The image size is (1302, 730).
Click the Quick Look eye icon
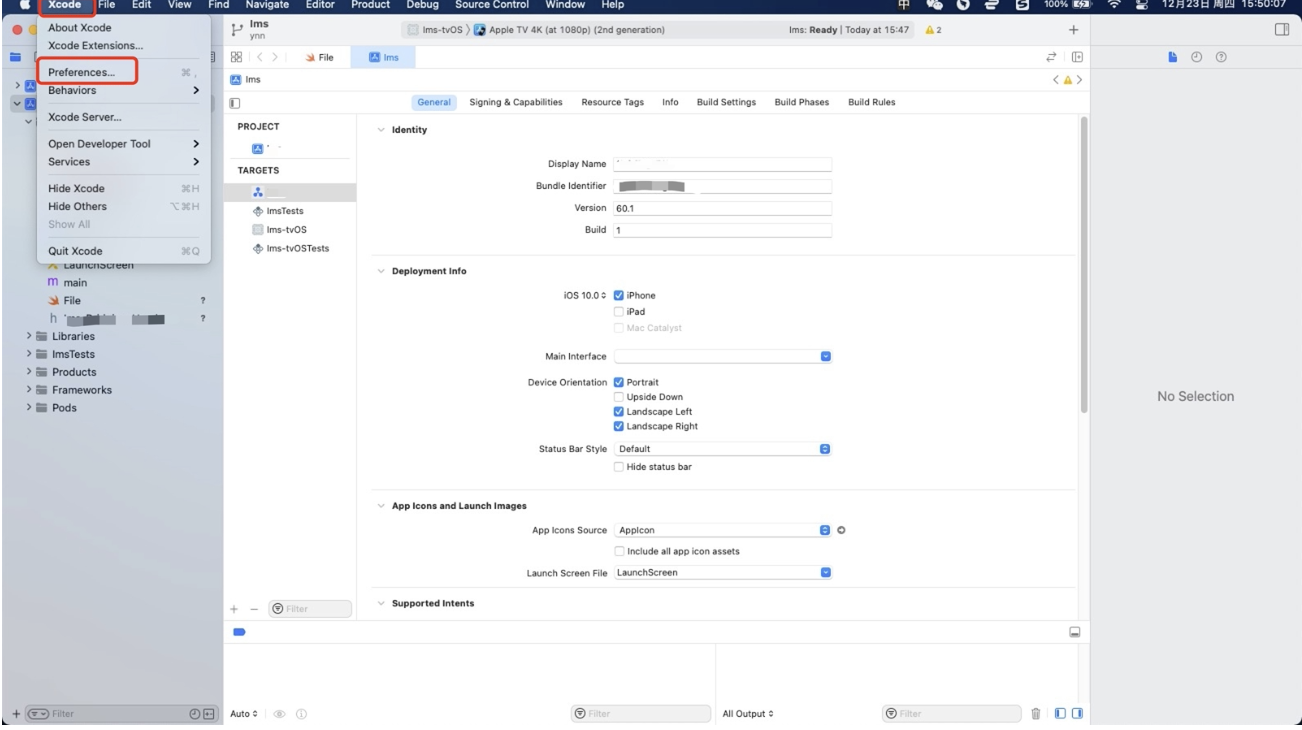pyautogui.click(x=280, y=713)
